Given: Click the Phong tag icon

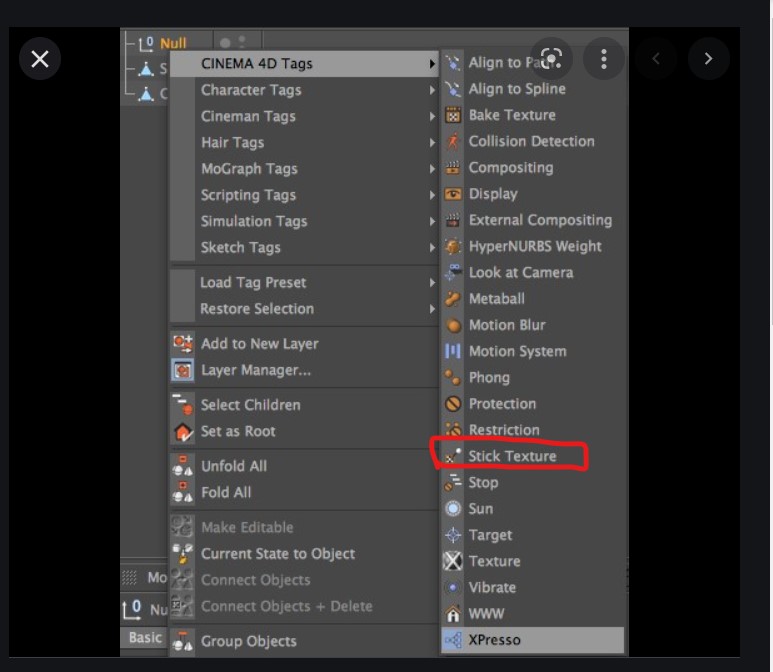Looking at the screenshot, I should click(453, 378).
